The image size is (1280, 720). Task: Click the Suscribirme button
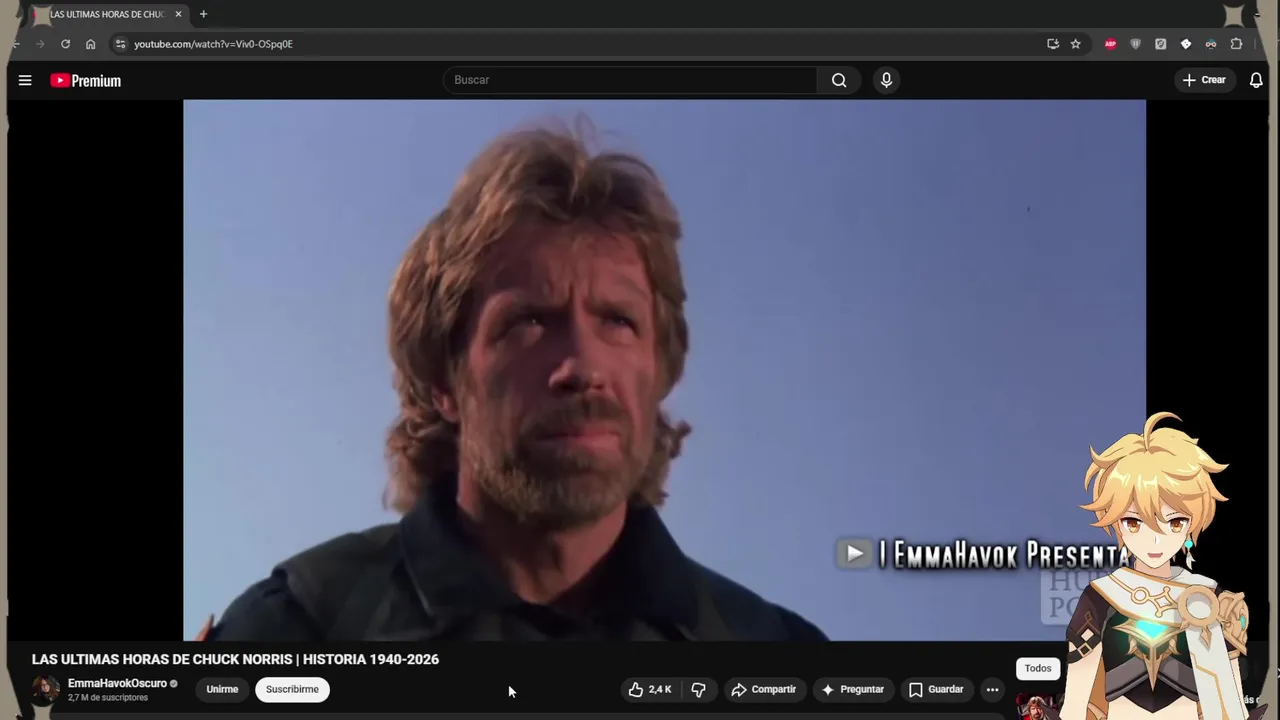[292, 689]
